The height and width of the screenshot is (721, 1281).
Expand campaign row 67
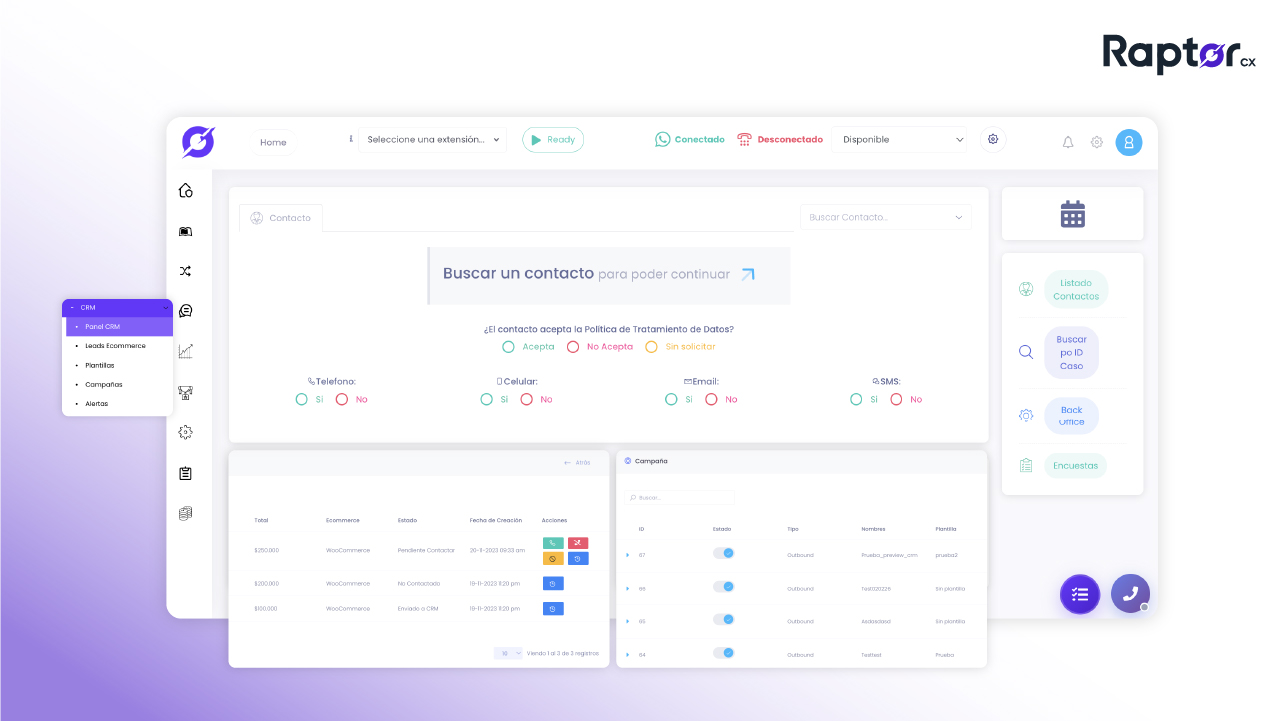click(628, 555)
